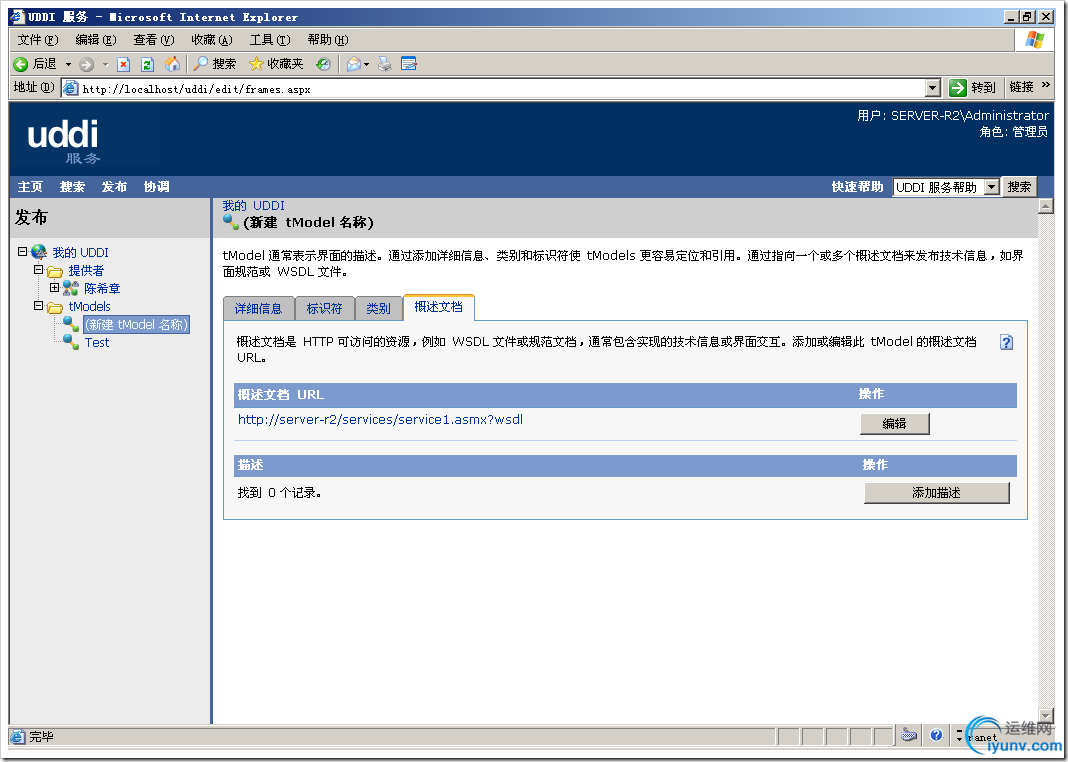Click the tModel icon beside Test
Viewport: 1068px width, 762px height.
[x=71, y=342]
